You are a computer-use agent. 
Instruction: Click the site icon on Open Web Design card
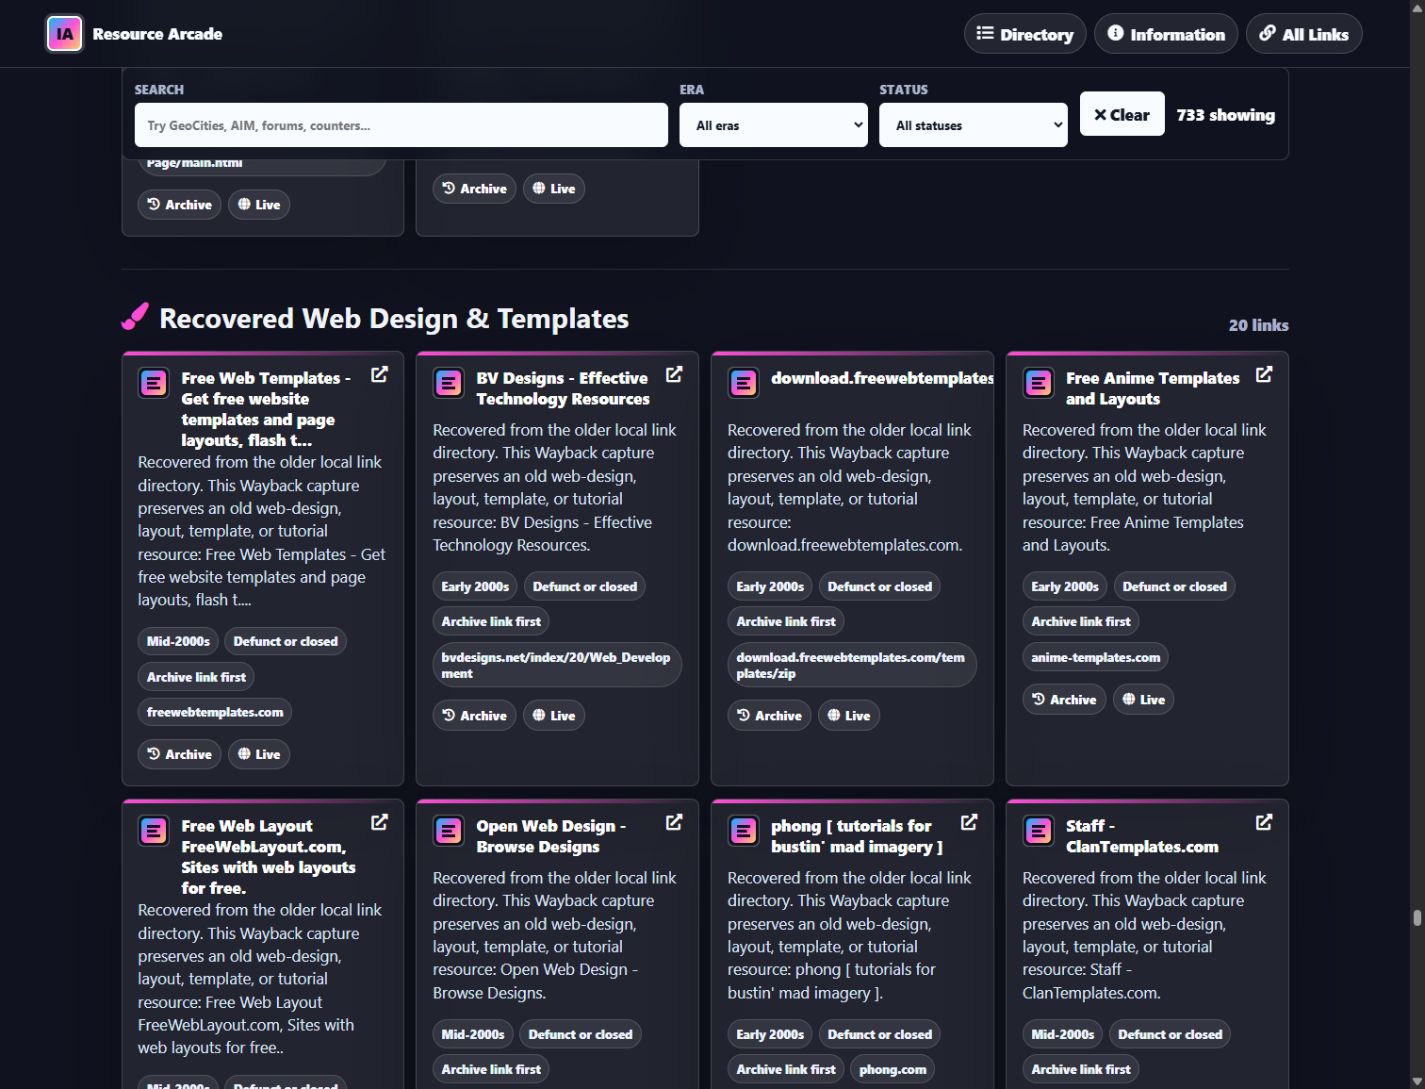(x=448, y=831)
